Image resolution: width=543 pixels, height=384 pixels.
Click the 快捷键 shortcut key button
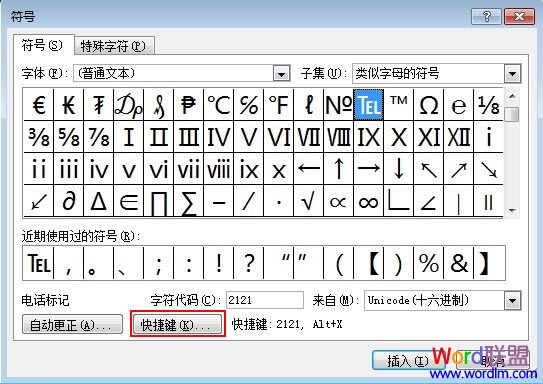click(x=177, y=324)
